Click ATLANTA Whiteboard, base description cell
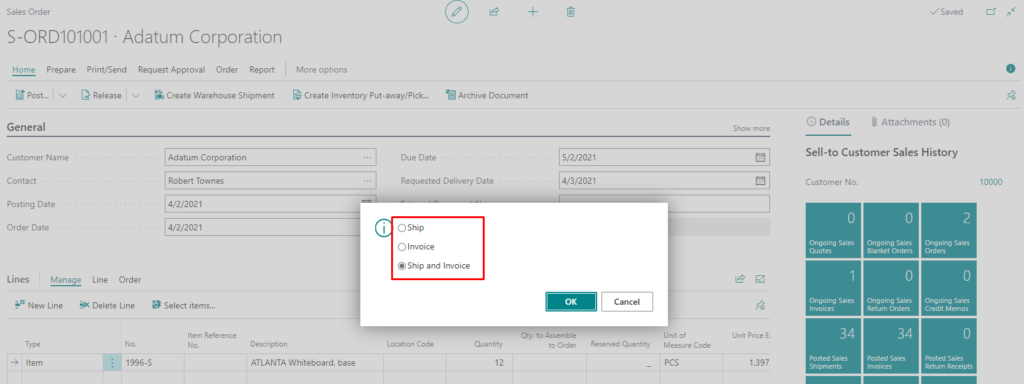The image size is (1024, 384). point(315,362)
